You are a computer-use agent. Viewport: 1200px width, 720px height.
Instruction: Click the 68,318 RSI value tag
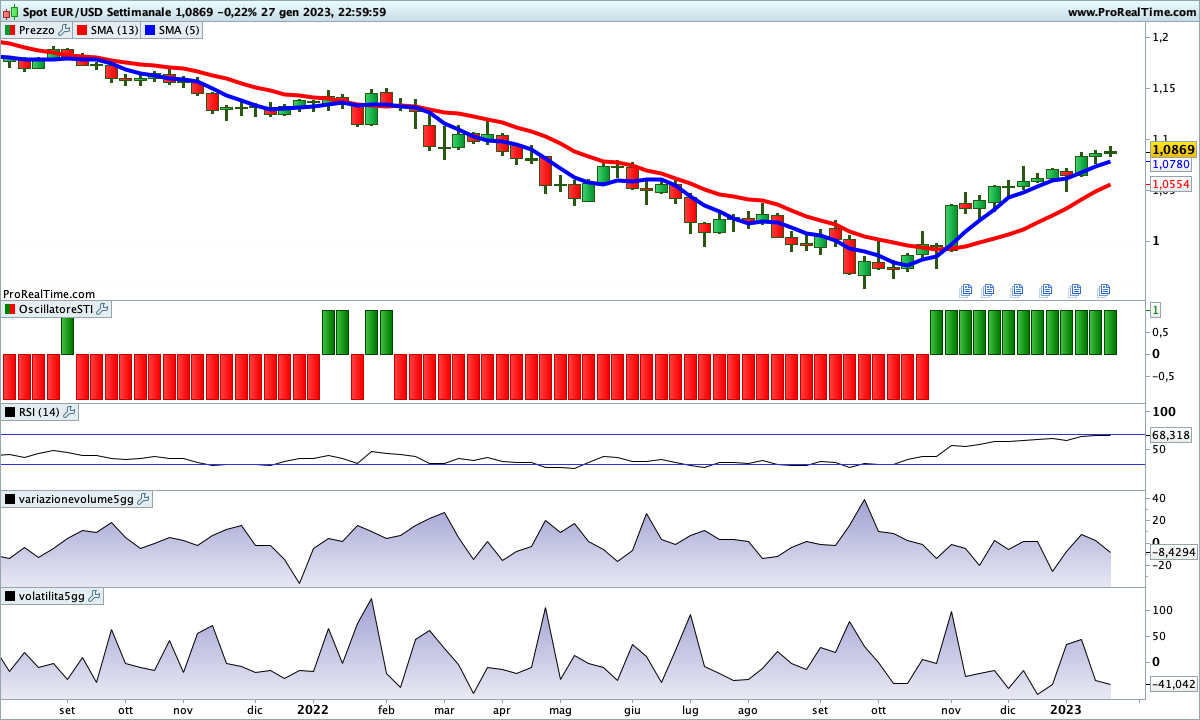point(1171,435)
